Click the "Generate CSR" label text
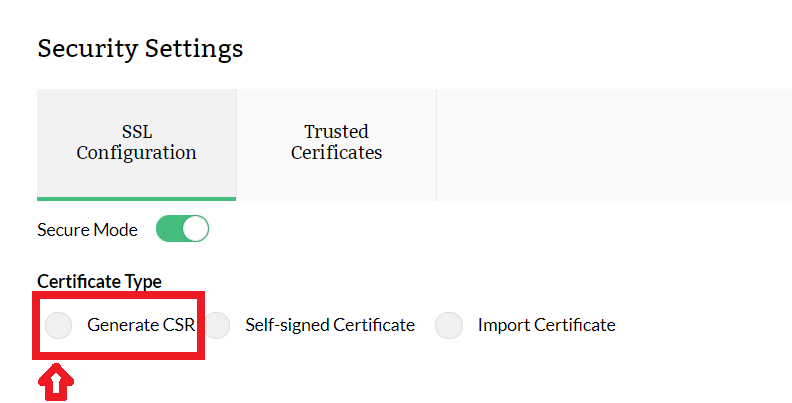The image size is (792, 403). tap(140, 325)
